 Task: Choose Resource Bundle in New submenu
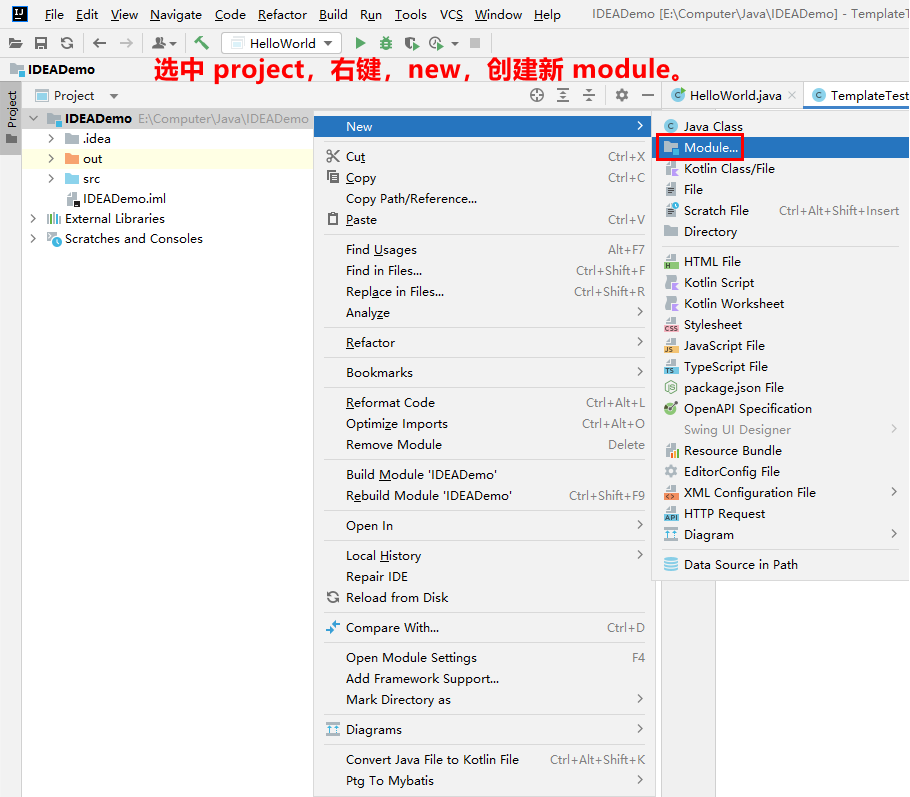(x=780, y=450)
